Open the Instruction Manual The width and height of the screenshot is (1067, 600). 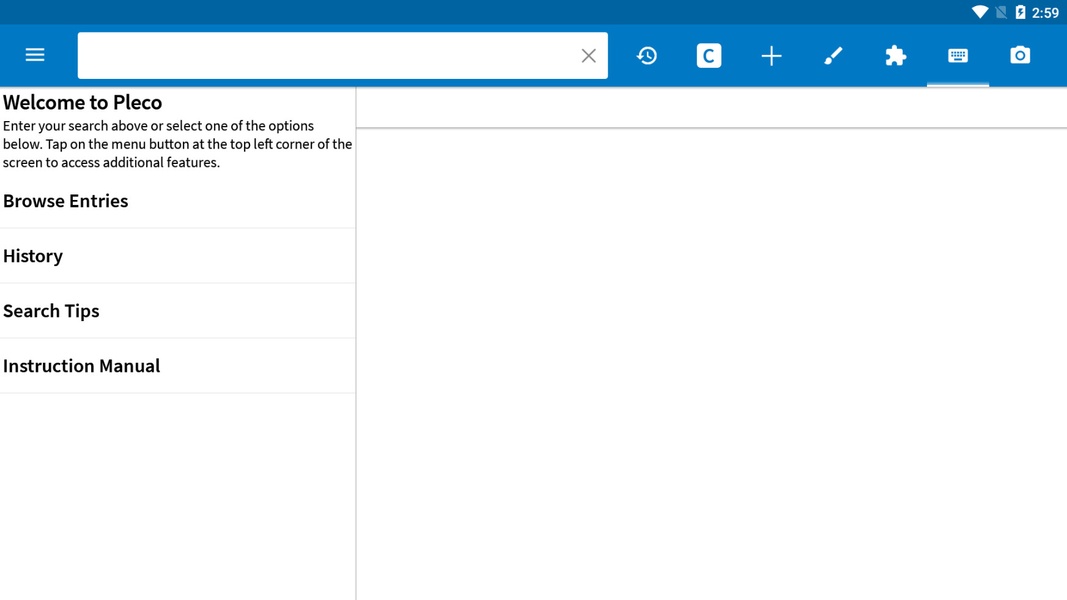click(x=178, y=366)
